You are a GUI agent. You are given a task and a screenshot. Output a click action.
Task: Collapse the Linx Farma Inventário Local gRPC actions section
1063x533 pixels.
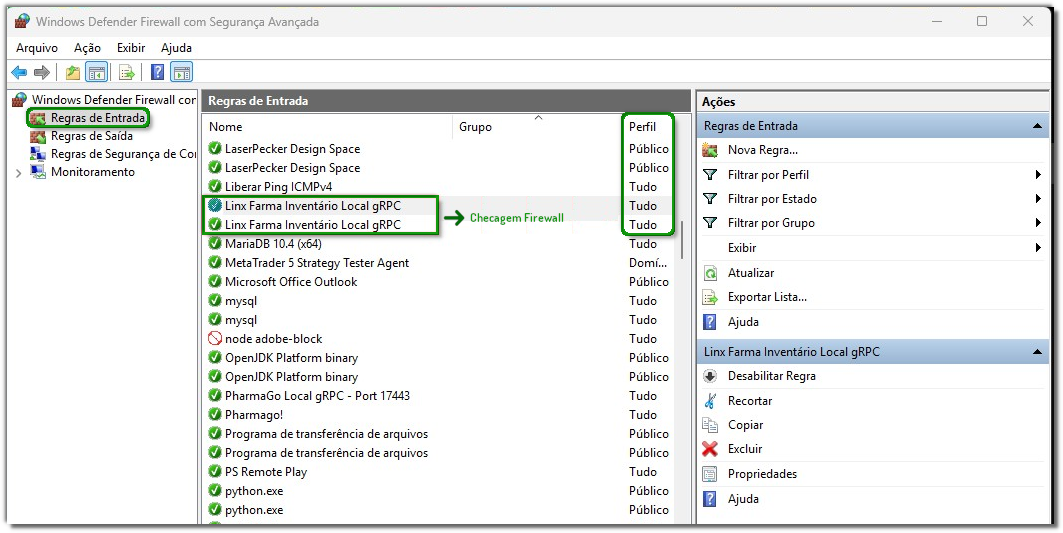point(1037,352)
